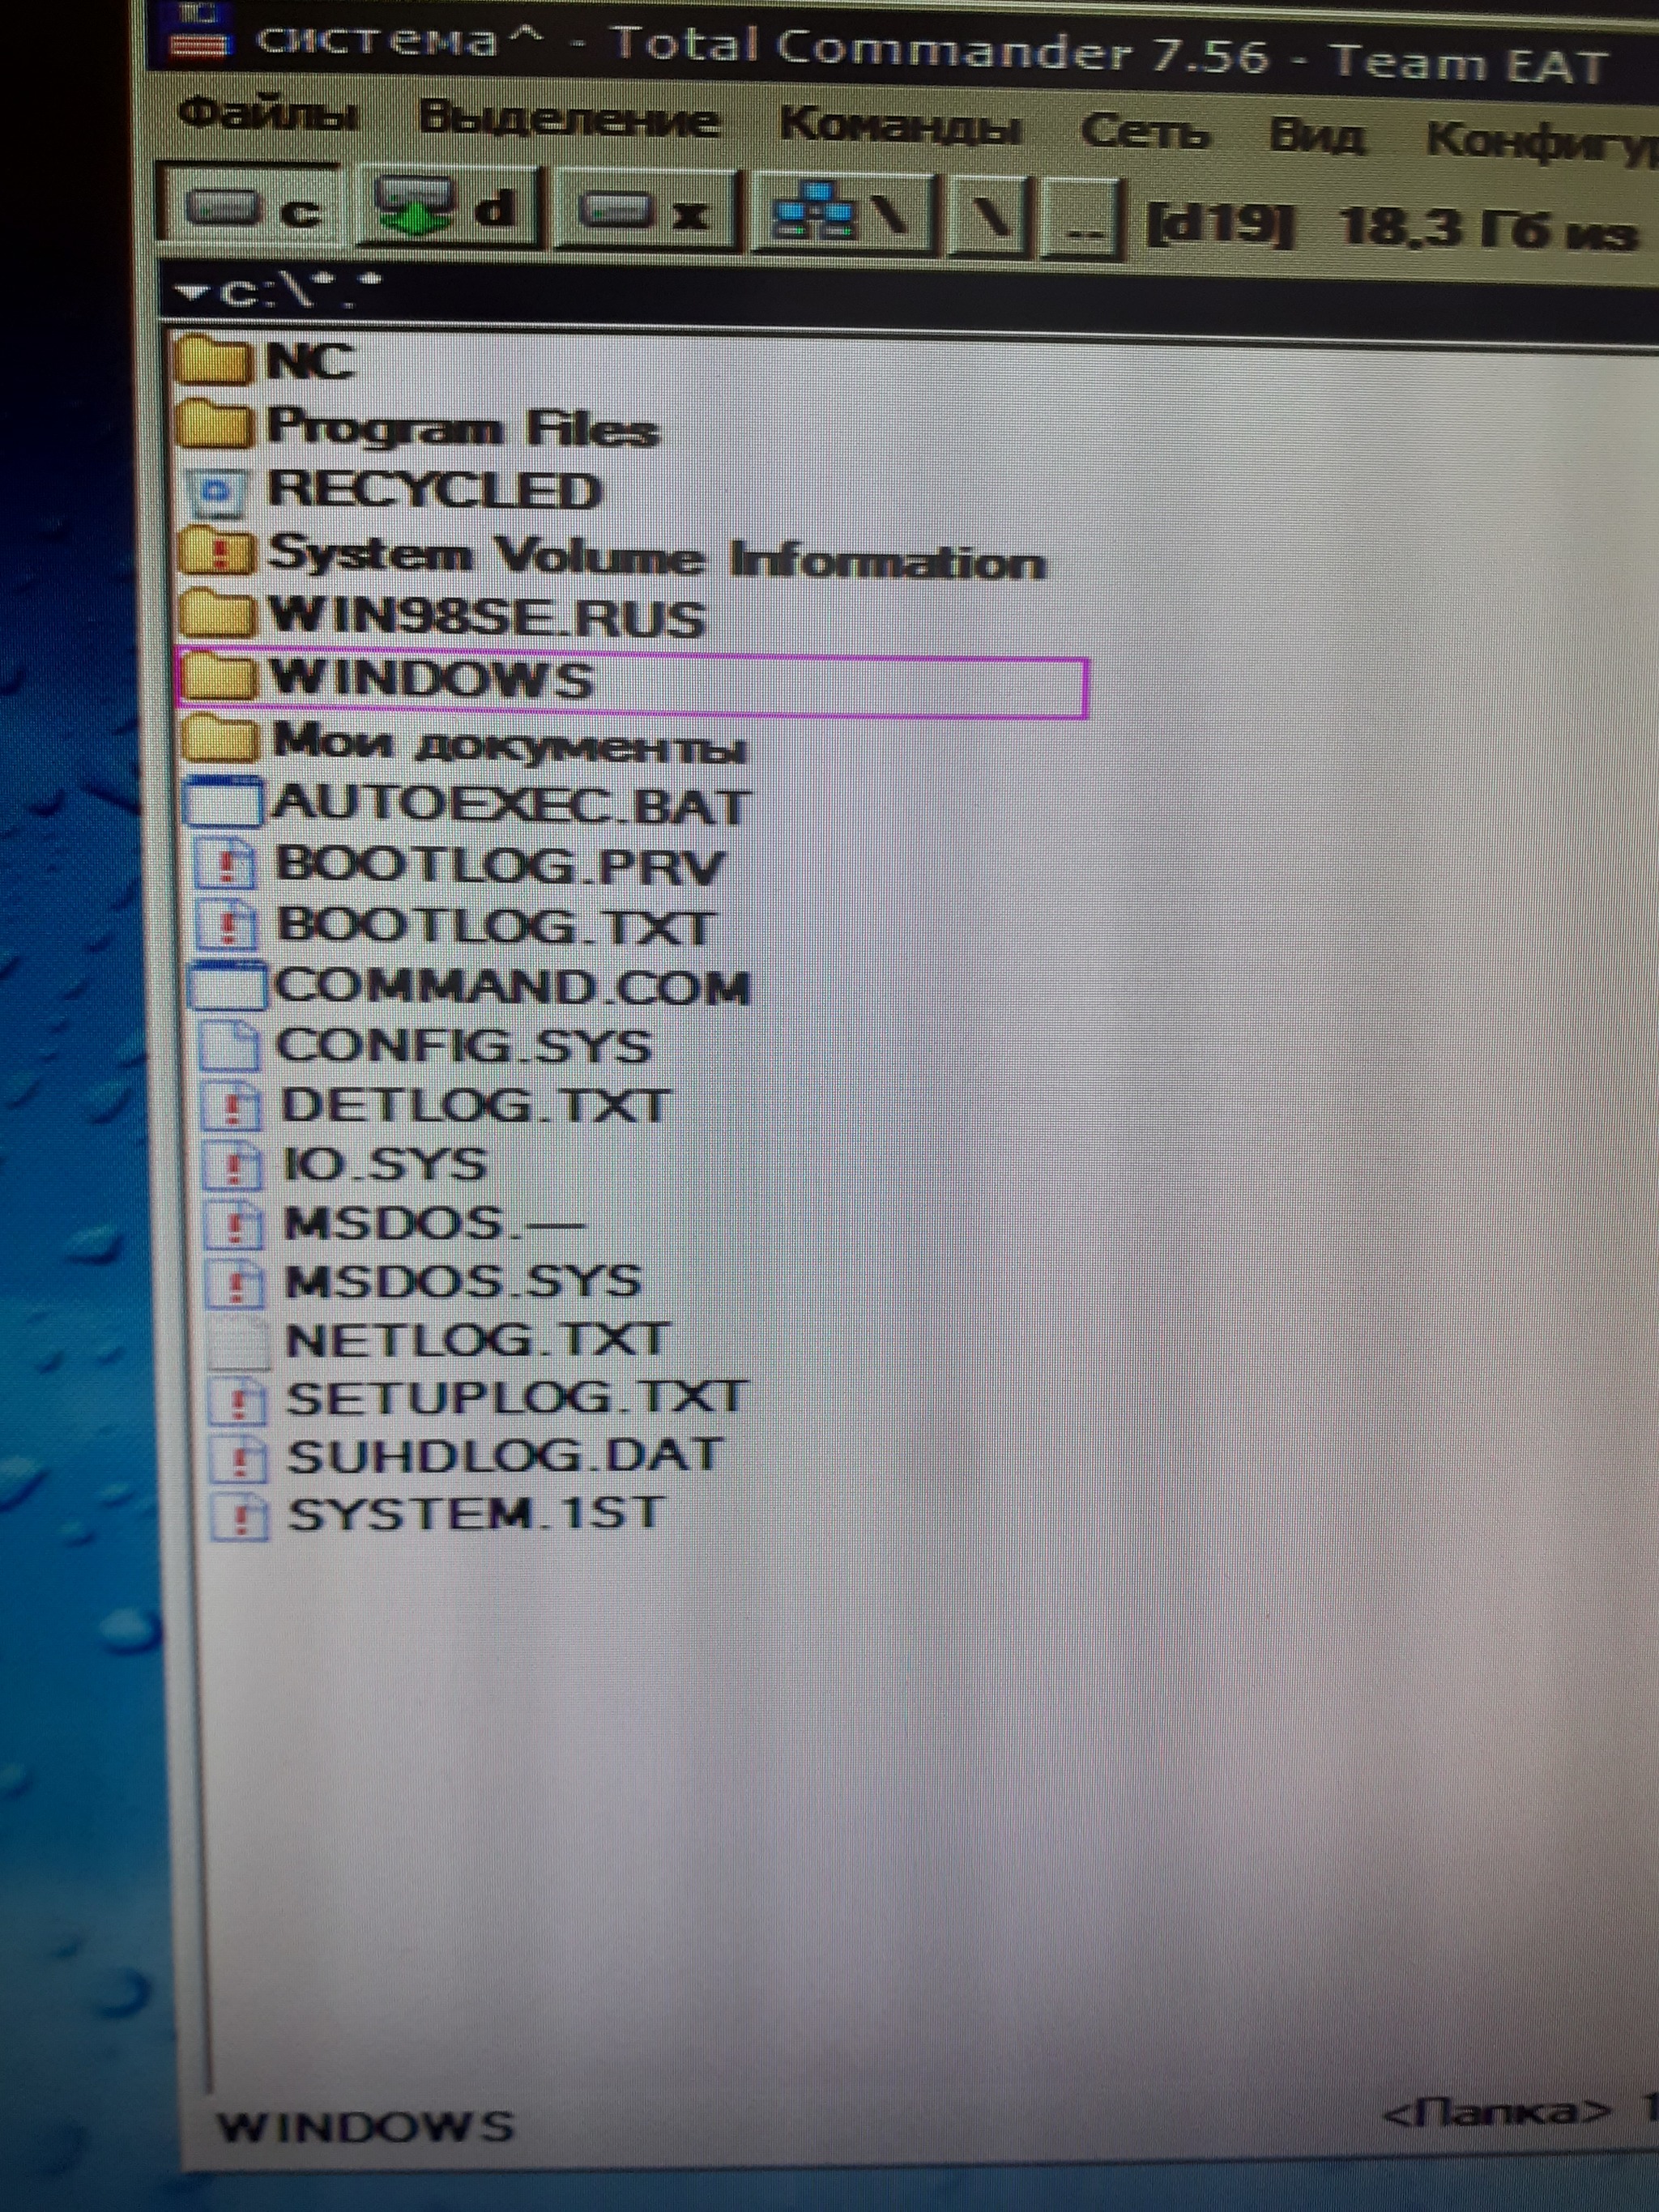Click MSDOS.SYS file icon
This screenshot has width=1659, height=2212.
click(236, 1283)
